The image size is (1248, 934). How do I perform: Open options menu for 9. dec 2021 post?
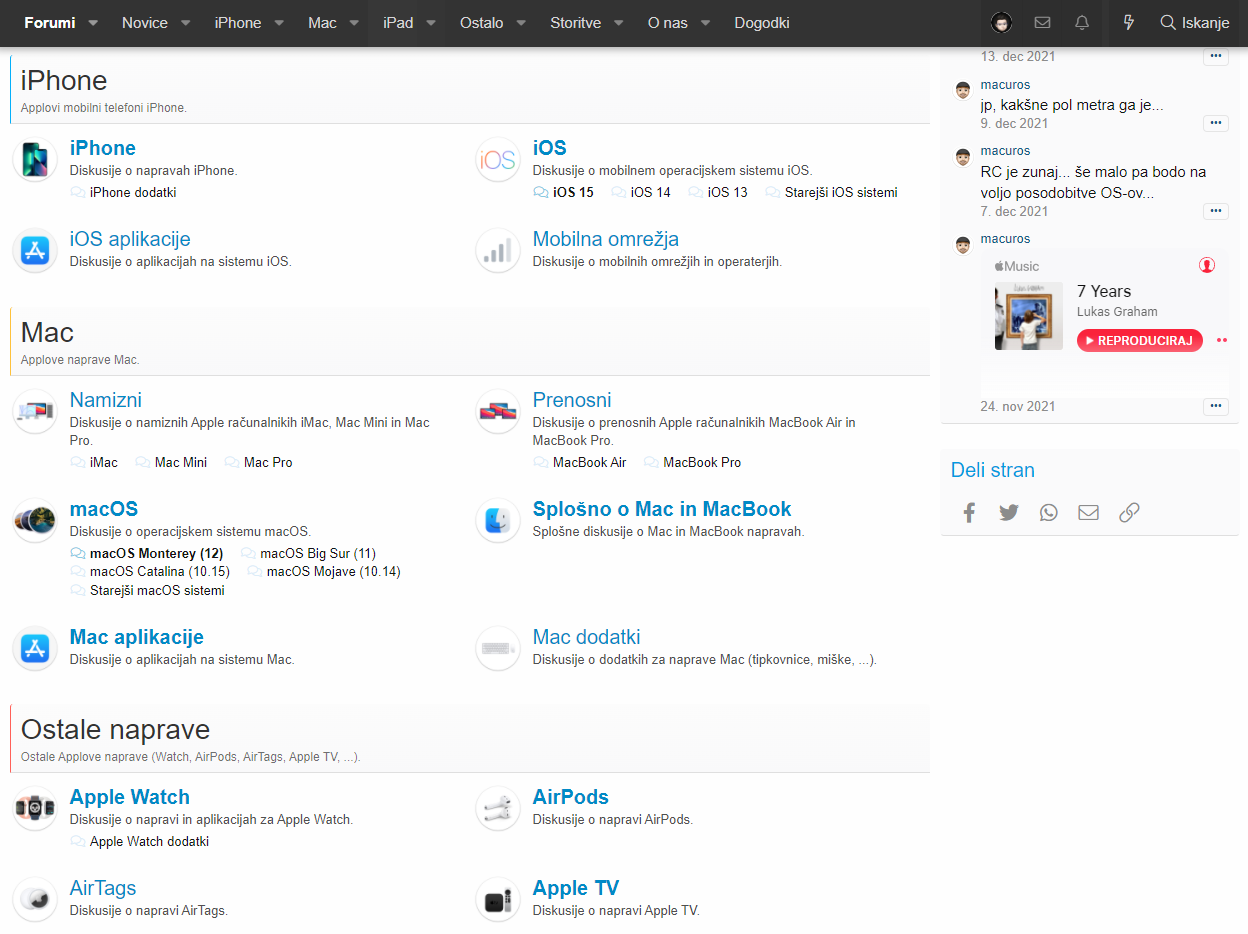click(1215, 123)
